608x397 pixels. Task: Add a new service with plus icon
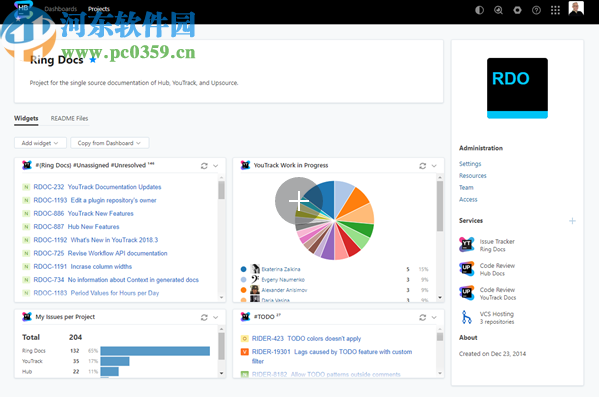click(x=572, y=221)
